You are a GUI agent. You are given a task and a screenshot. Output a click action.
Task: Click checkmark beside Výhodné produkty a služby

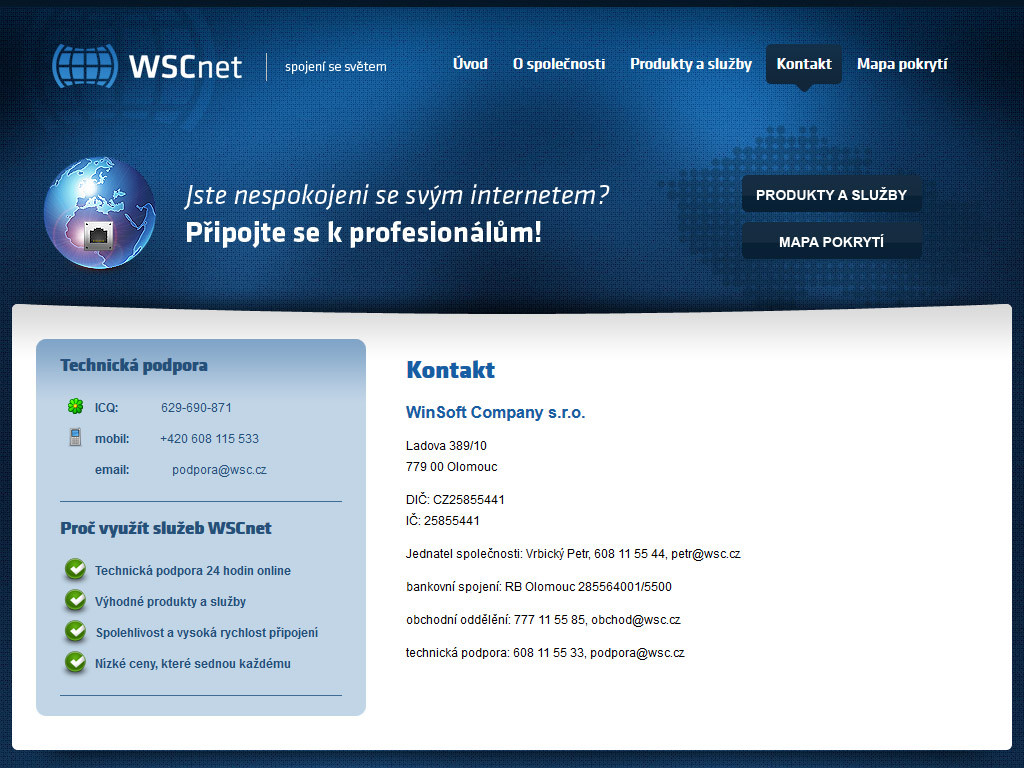click(75, 600)
